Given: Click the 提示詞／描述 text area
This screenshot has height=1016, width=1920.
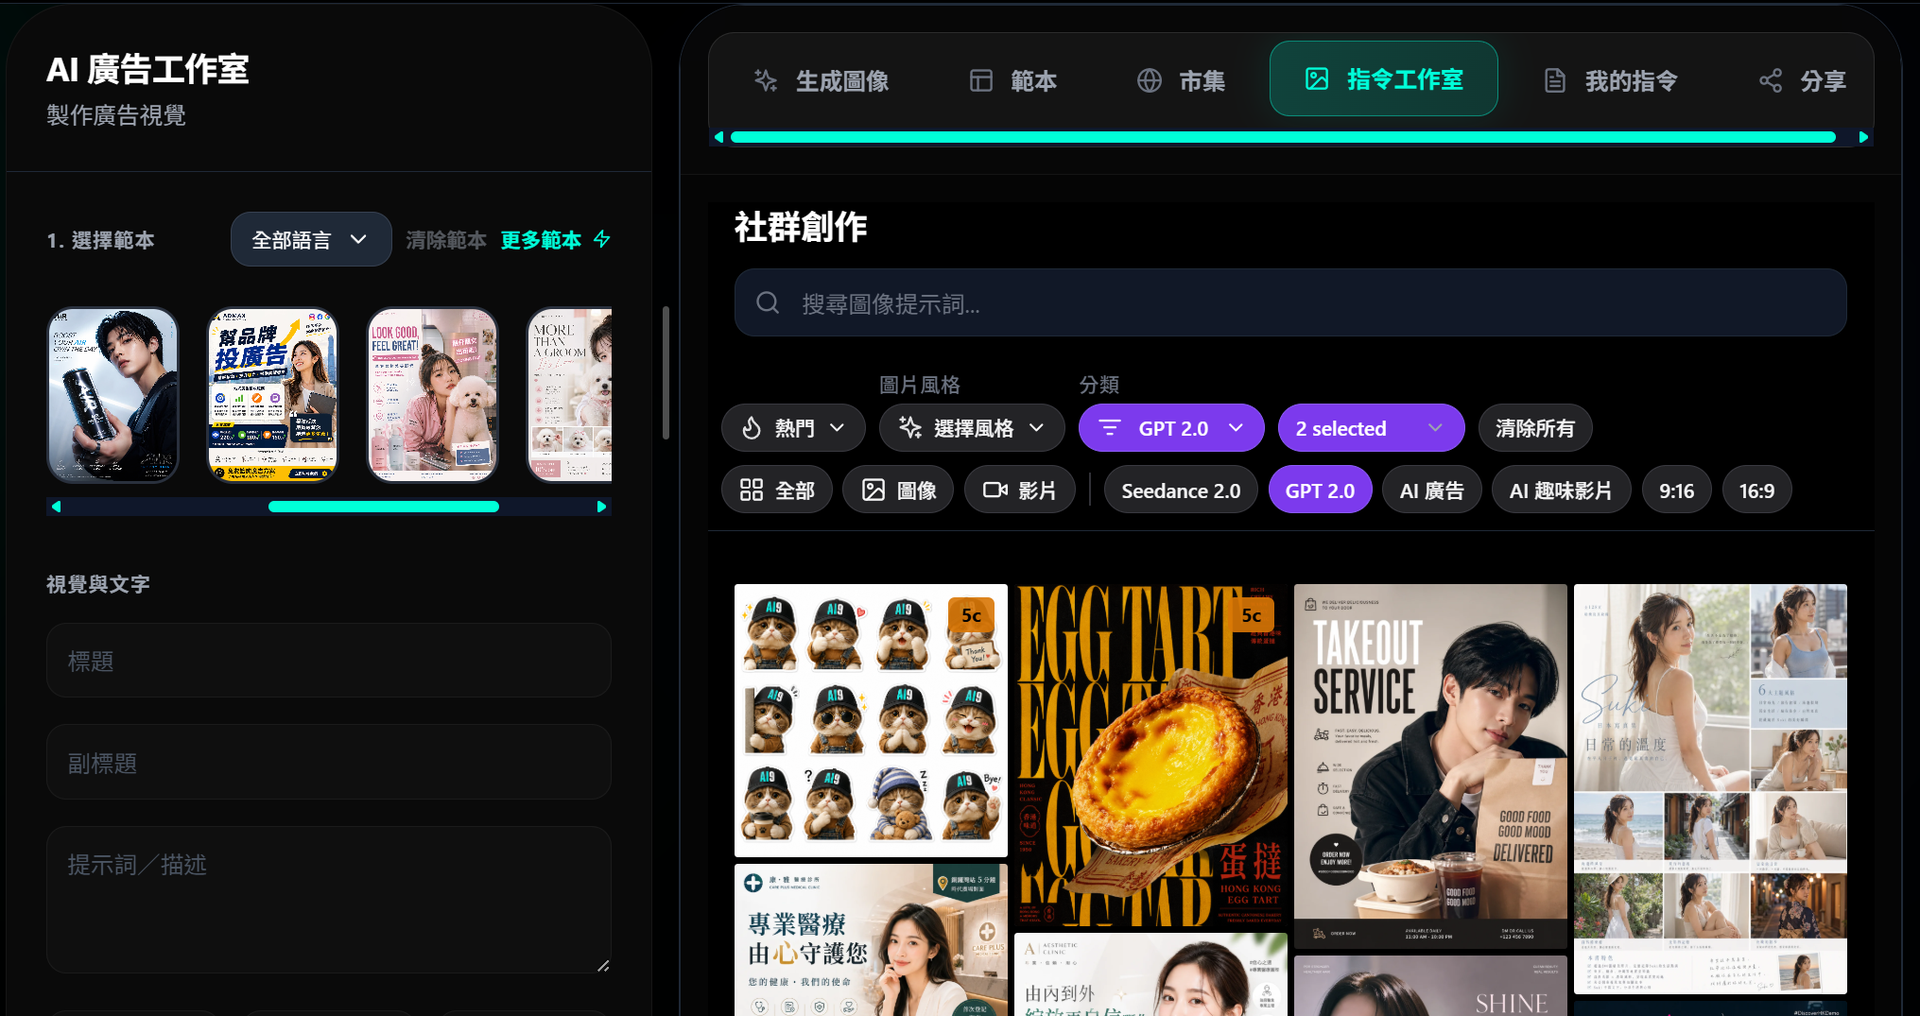Looking at the screenshot, I should tap(329, 900).
